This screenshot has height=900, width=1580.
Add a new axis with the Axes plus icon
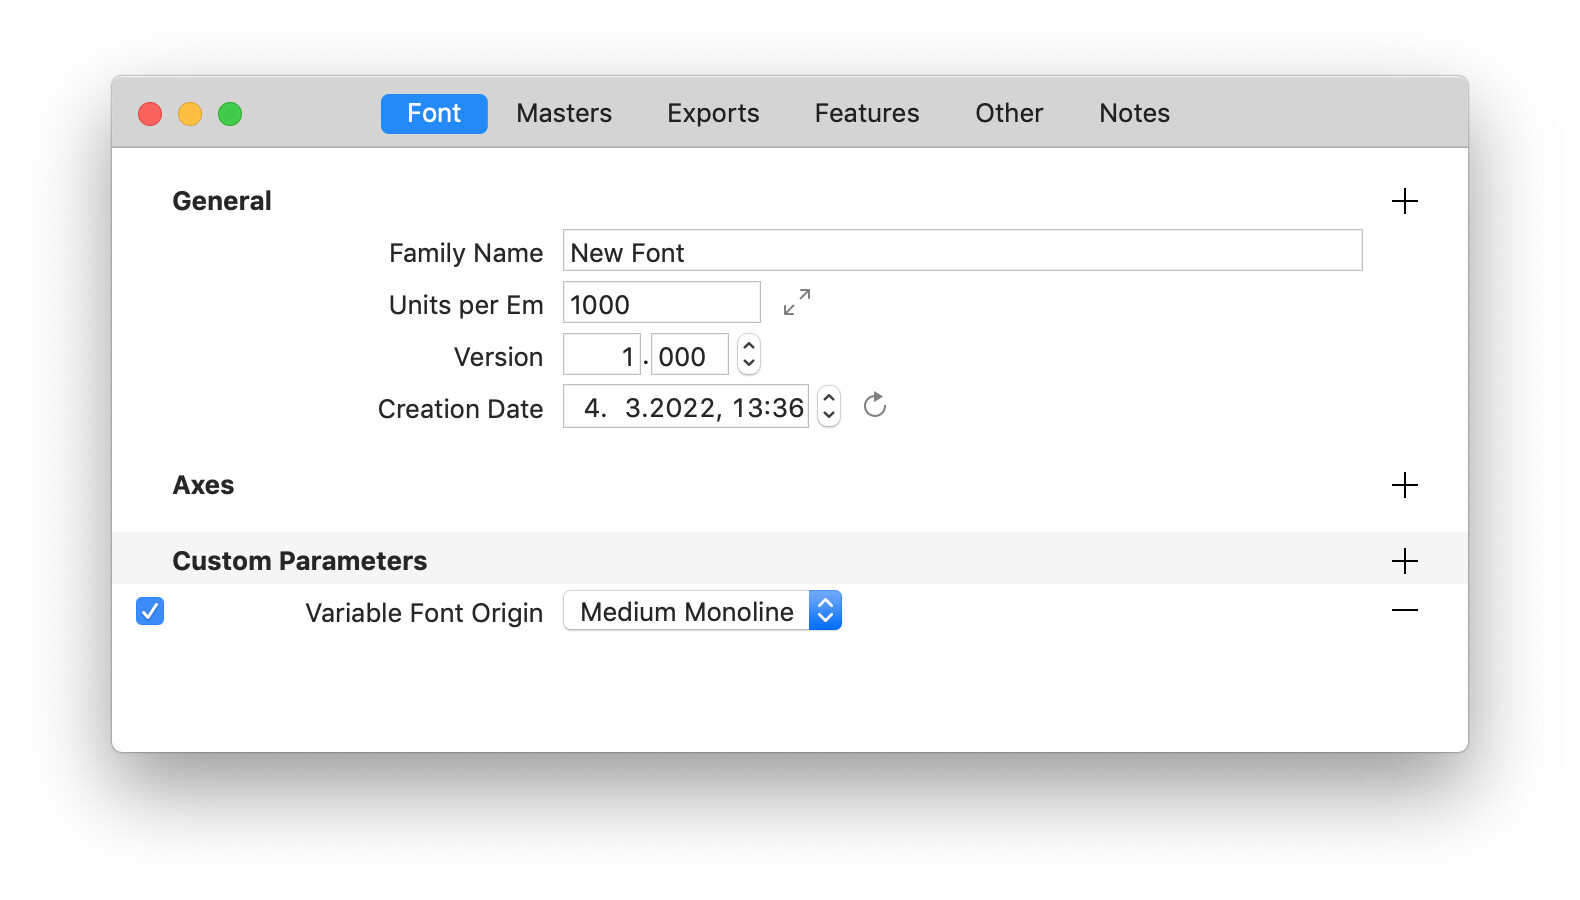pos(1404,485)
